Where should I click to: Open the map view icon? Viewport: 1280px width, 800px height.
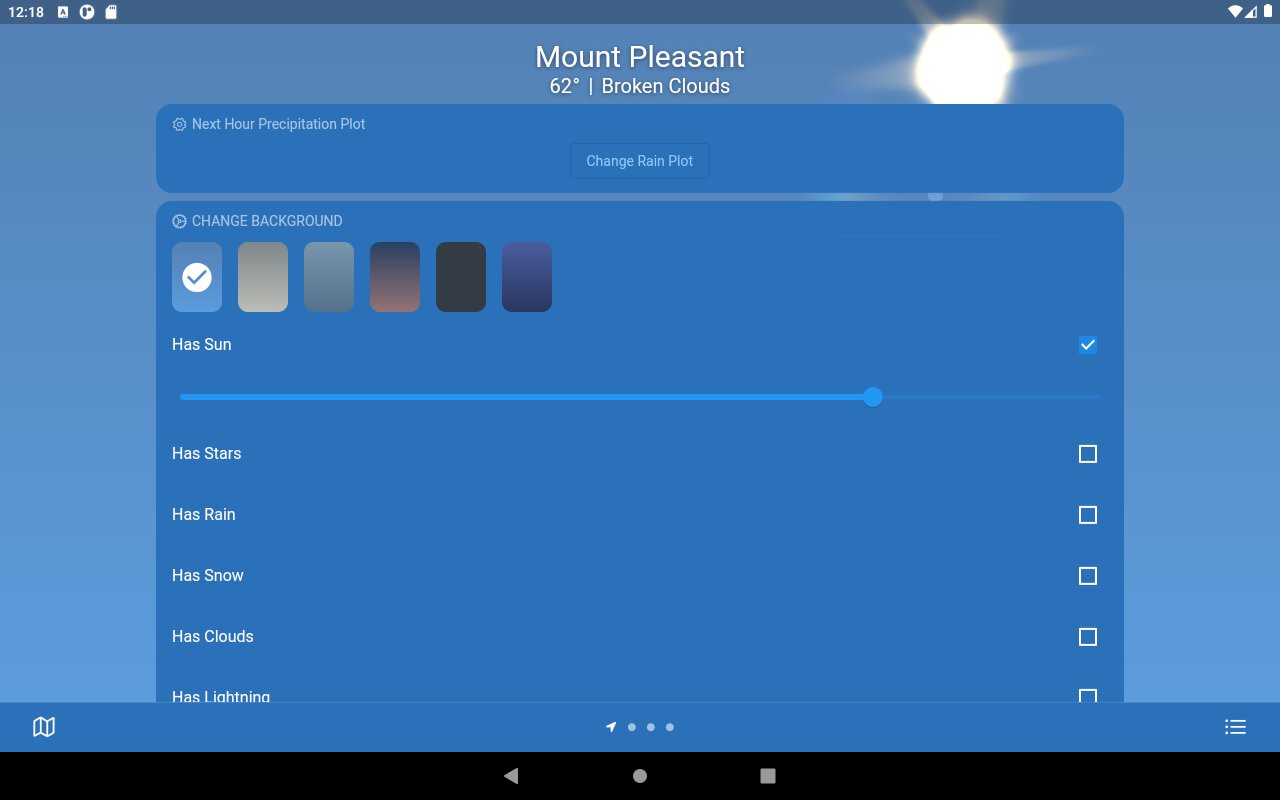click(44, 727)
